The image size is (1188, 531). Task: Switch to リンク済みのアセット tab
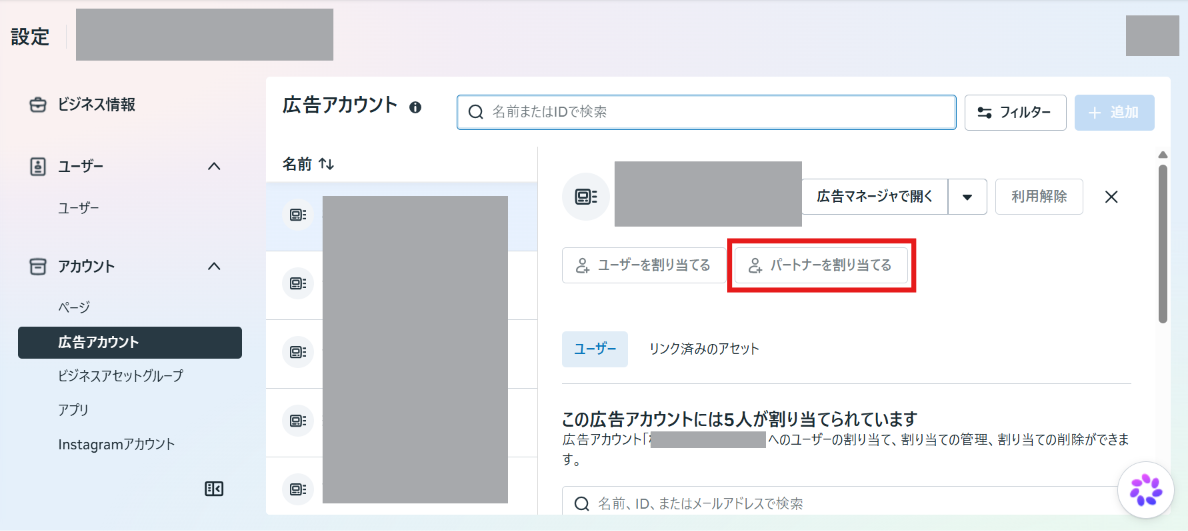point(704,348)
